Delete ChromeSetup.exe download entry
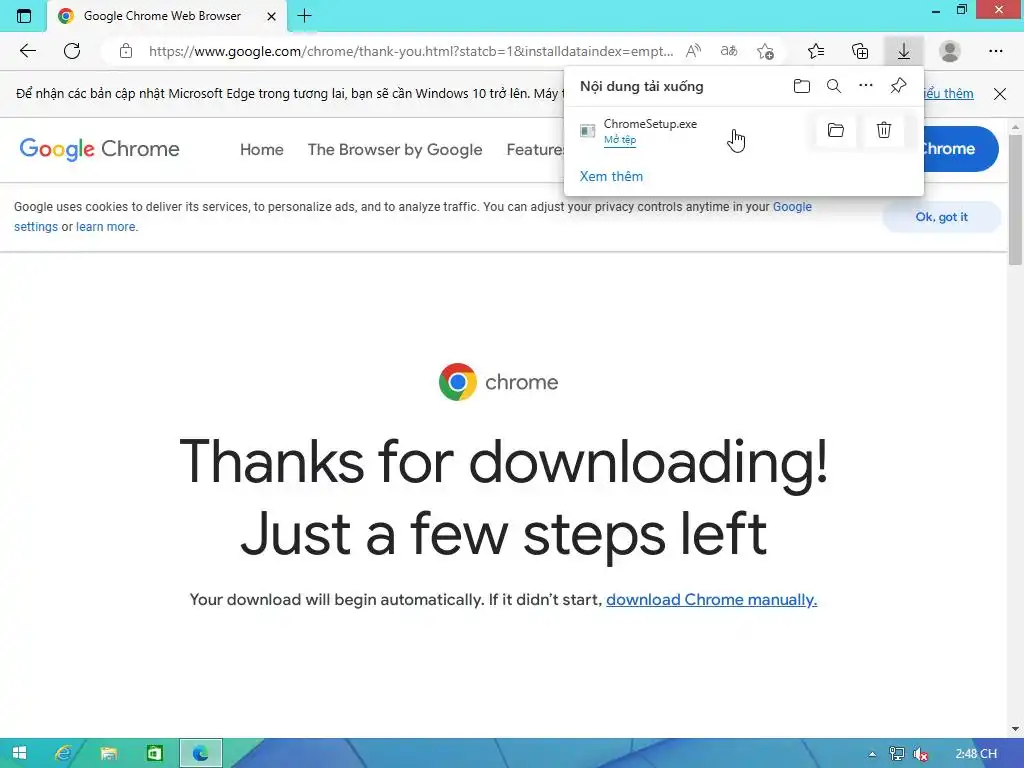 (x=884, y=130)
